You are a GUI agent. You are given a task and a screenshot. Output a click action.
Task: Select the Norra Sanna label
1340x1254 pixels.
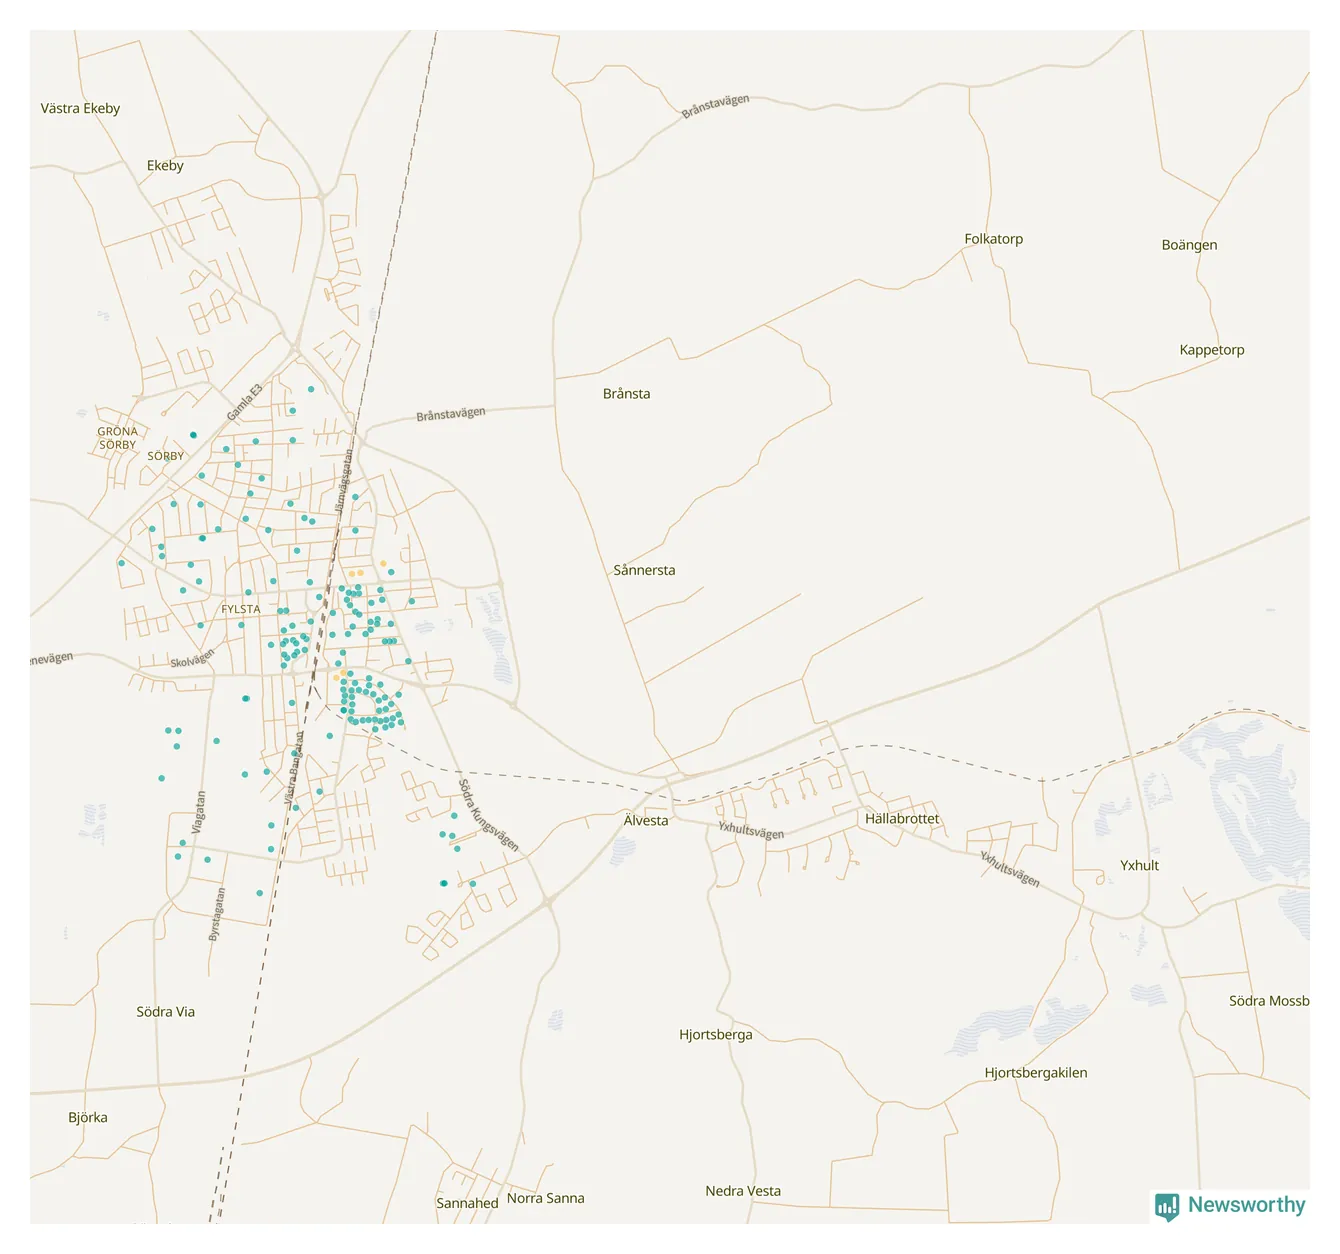[545, 1198]
